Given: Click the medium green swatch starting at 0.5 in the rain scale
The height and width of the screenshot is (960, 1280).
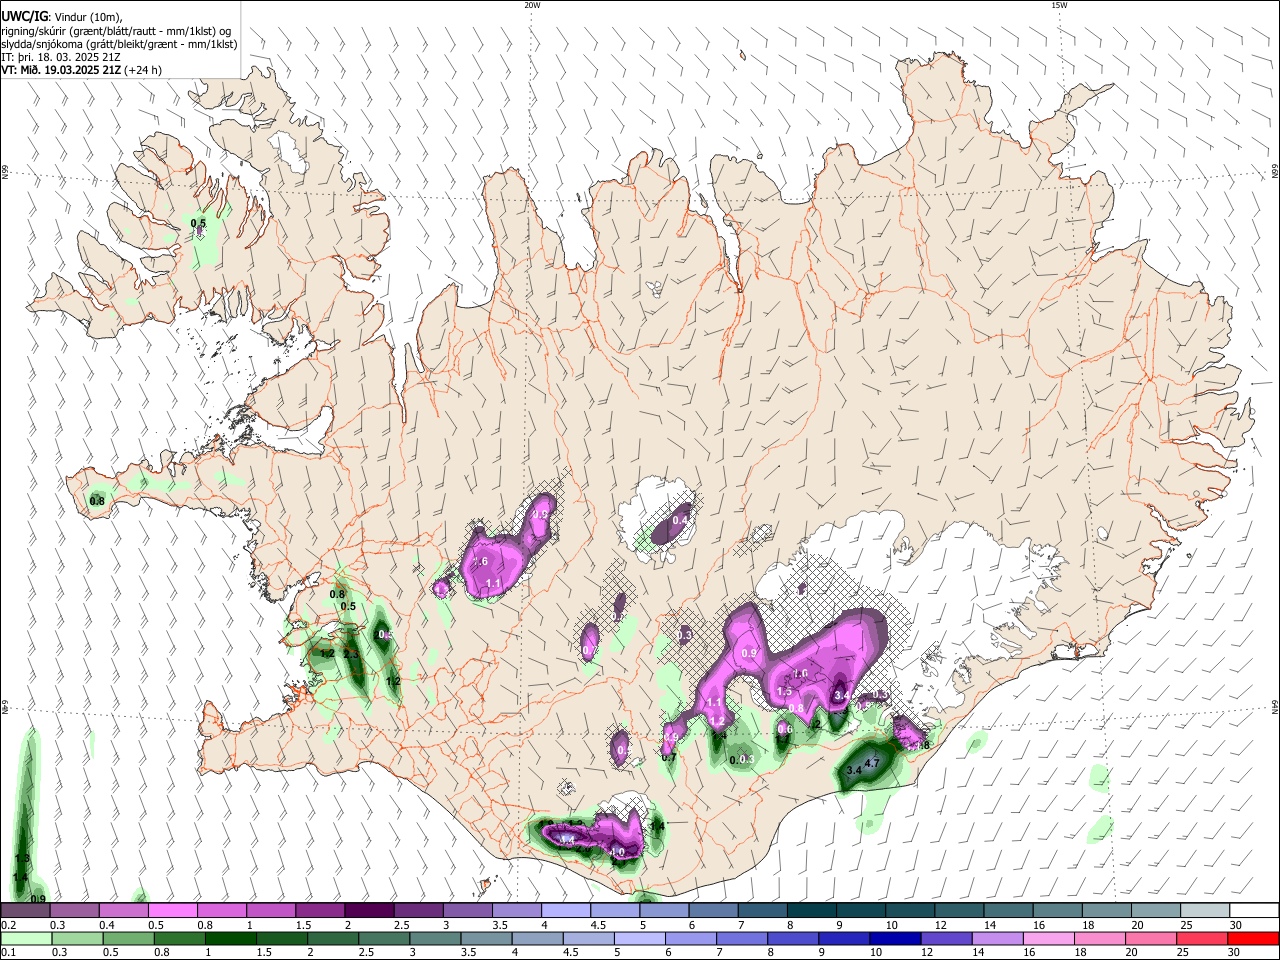Looking at the screenshot, I should (128, 938).
